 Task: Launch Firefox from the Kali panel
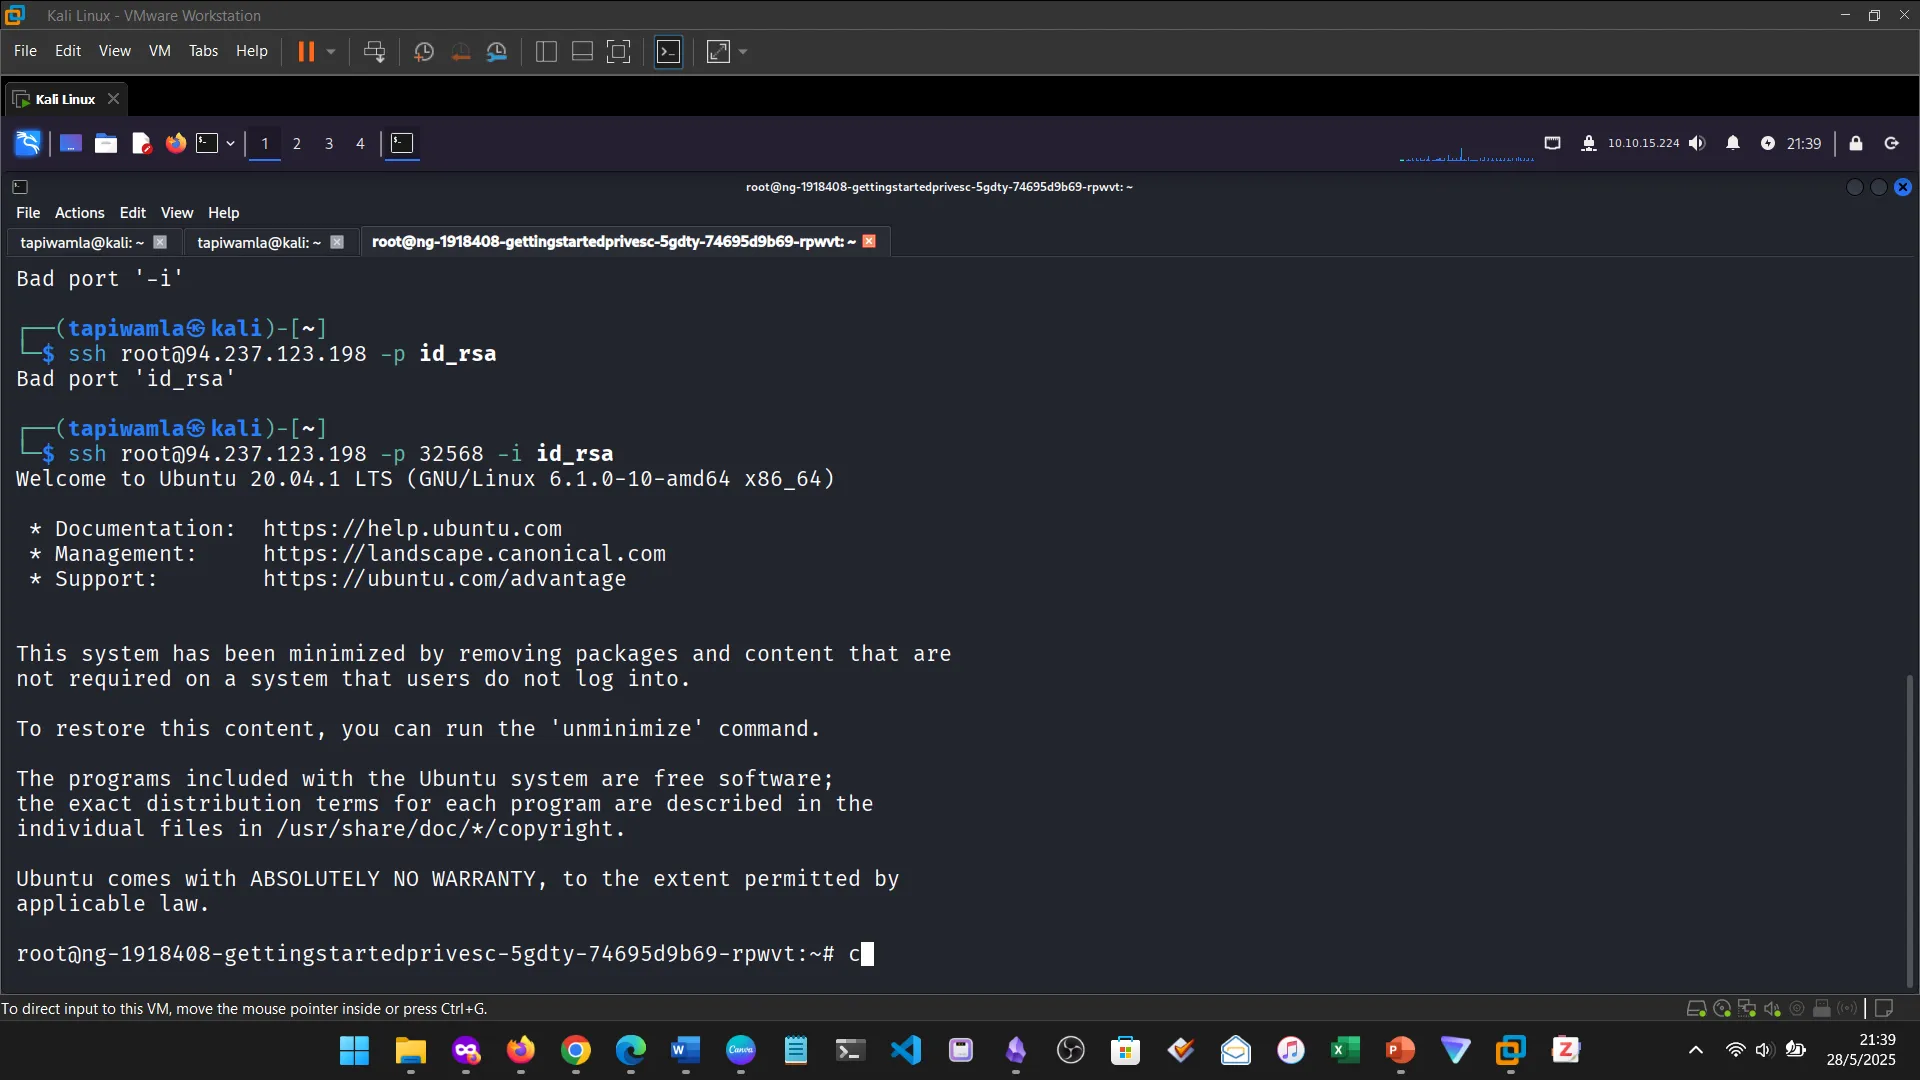tap(176, 143)
